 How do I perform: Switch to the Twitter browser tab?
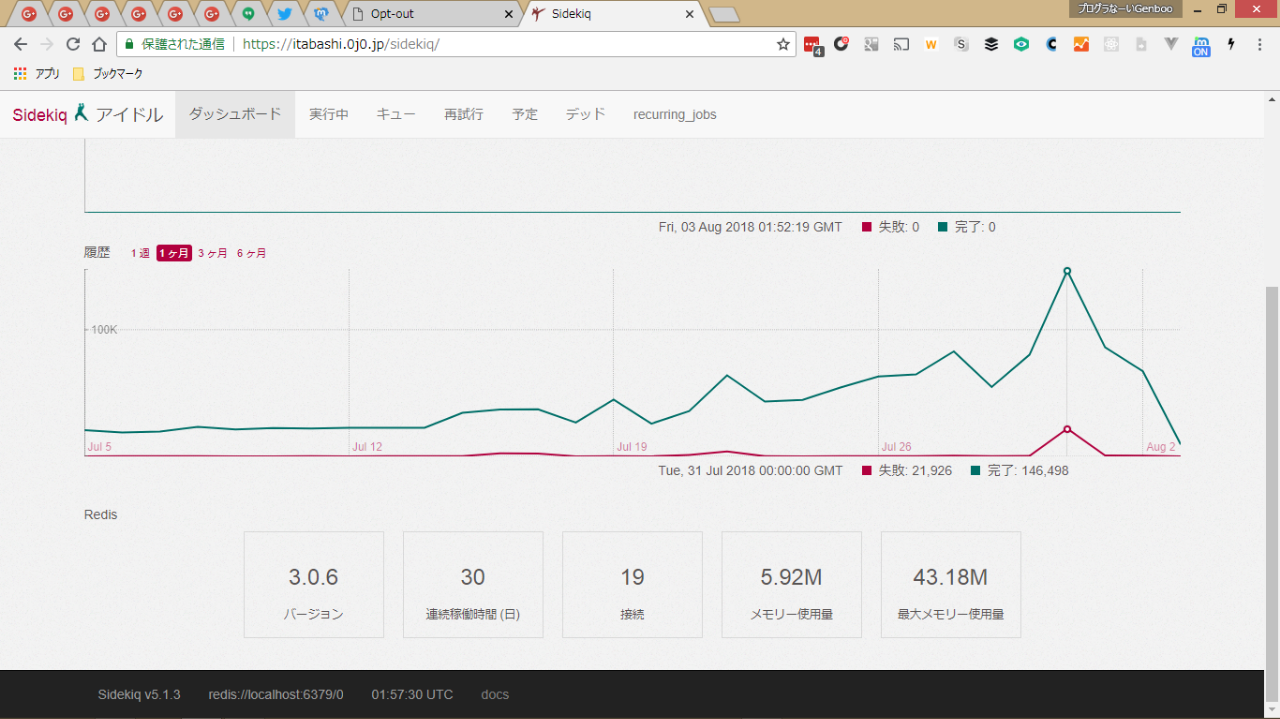(x=284, y=14)
